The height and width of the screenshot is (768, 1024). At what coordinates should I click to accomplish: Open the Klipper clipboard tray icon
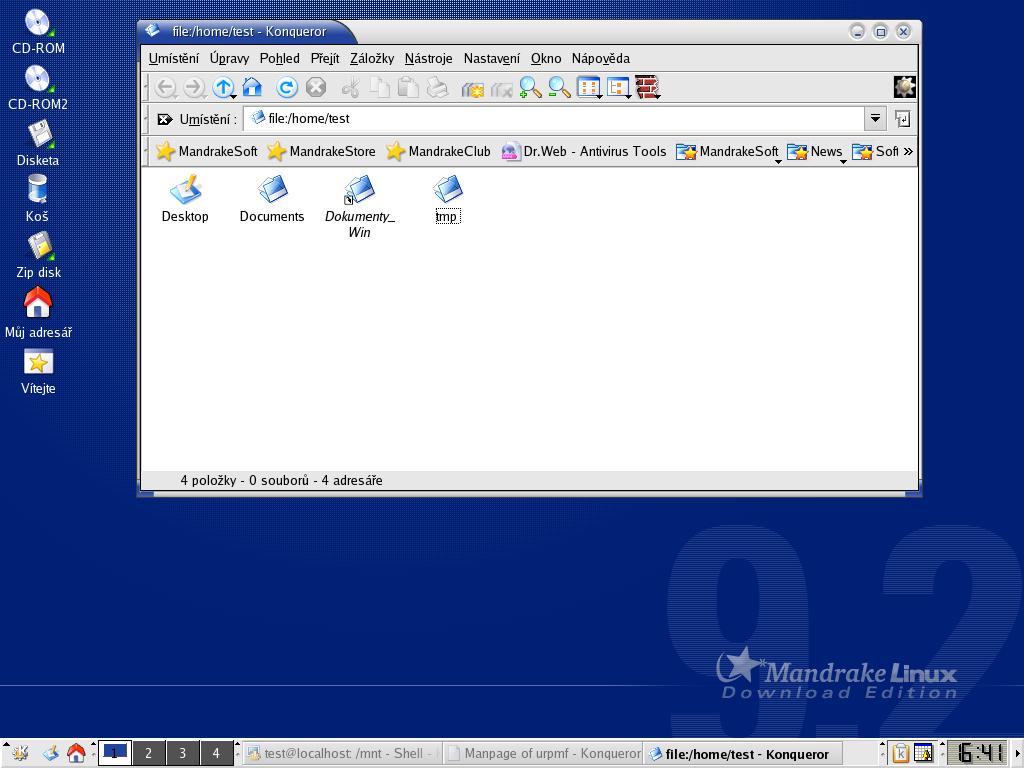click(x=901, y=753)
